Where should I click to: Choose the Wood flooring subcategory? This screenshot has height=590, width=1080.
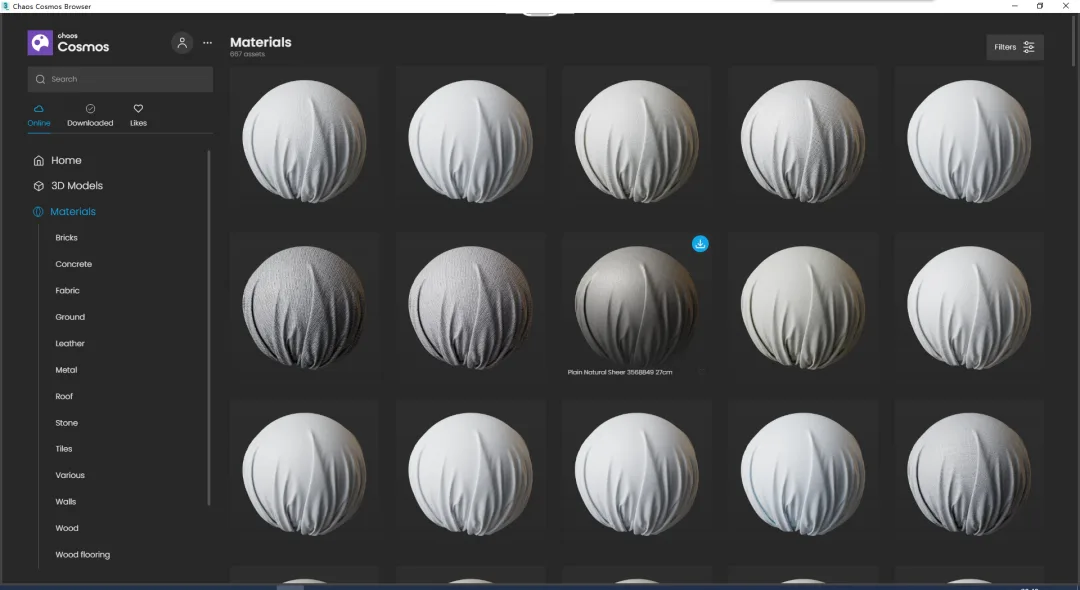[83, 555]
